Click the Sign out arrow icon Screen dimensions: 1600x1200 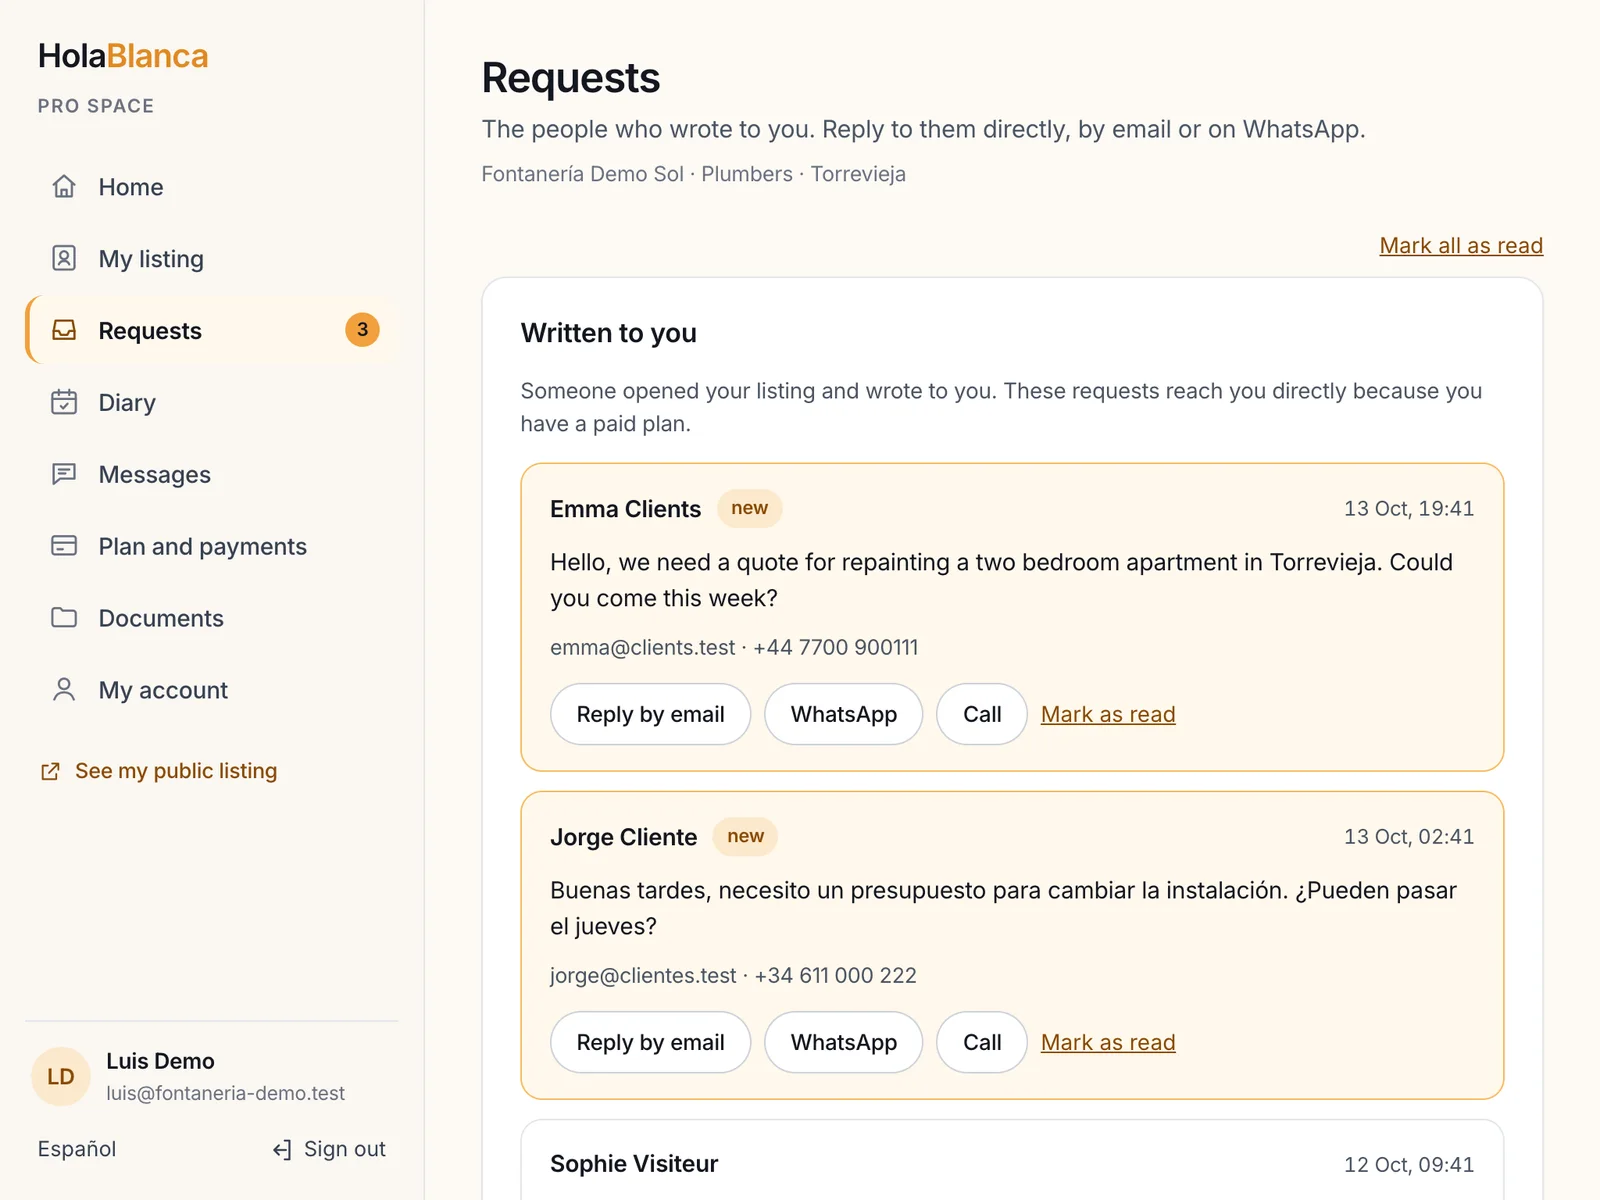pos(282,1150)
